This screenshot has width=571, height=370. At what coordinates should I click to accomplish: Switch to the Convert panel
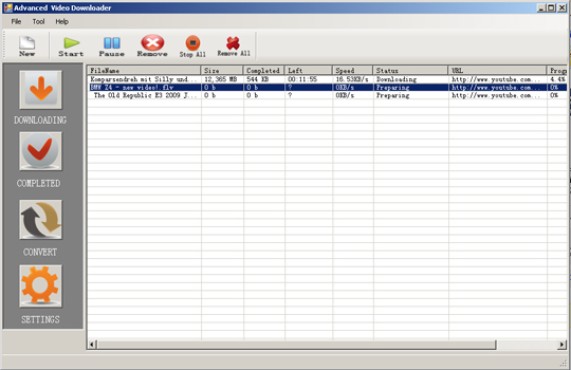tap(40, 219)
